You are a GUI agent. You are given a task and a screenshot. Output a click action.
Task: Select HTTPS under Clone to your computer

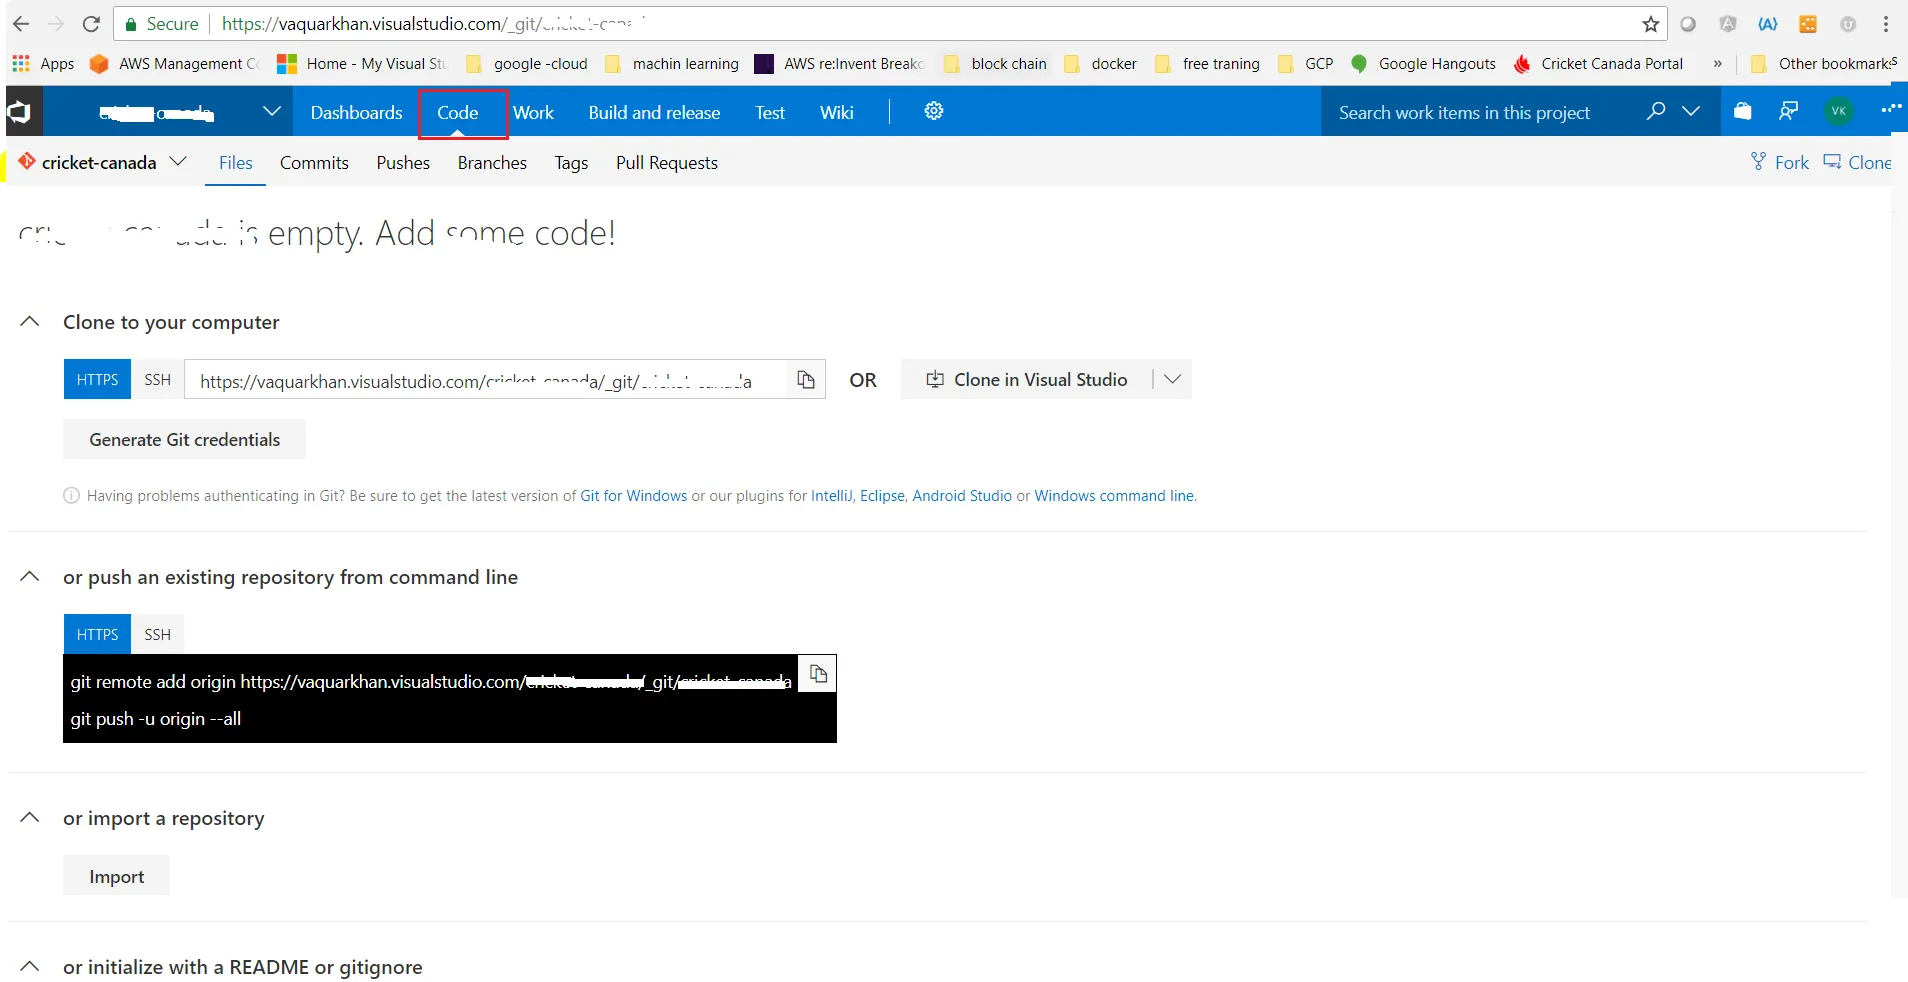pos(97,380)
